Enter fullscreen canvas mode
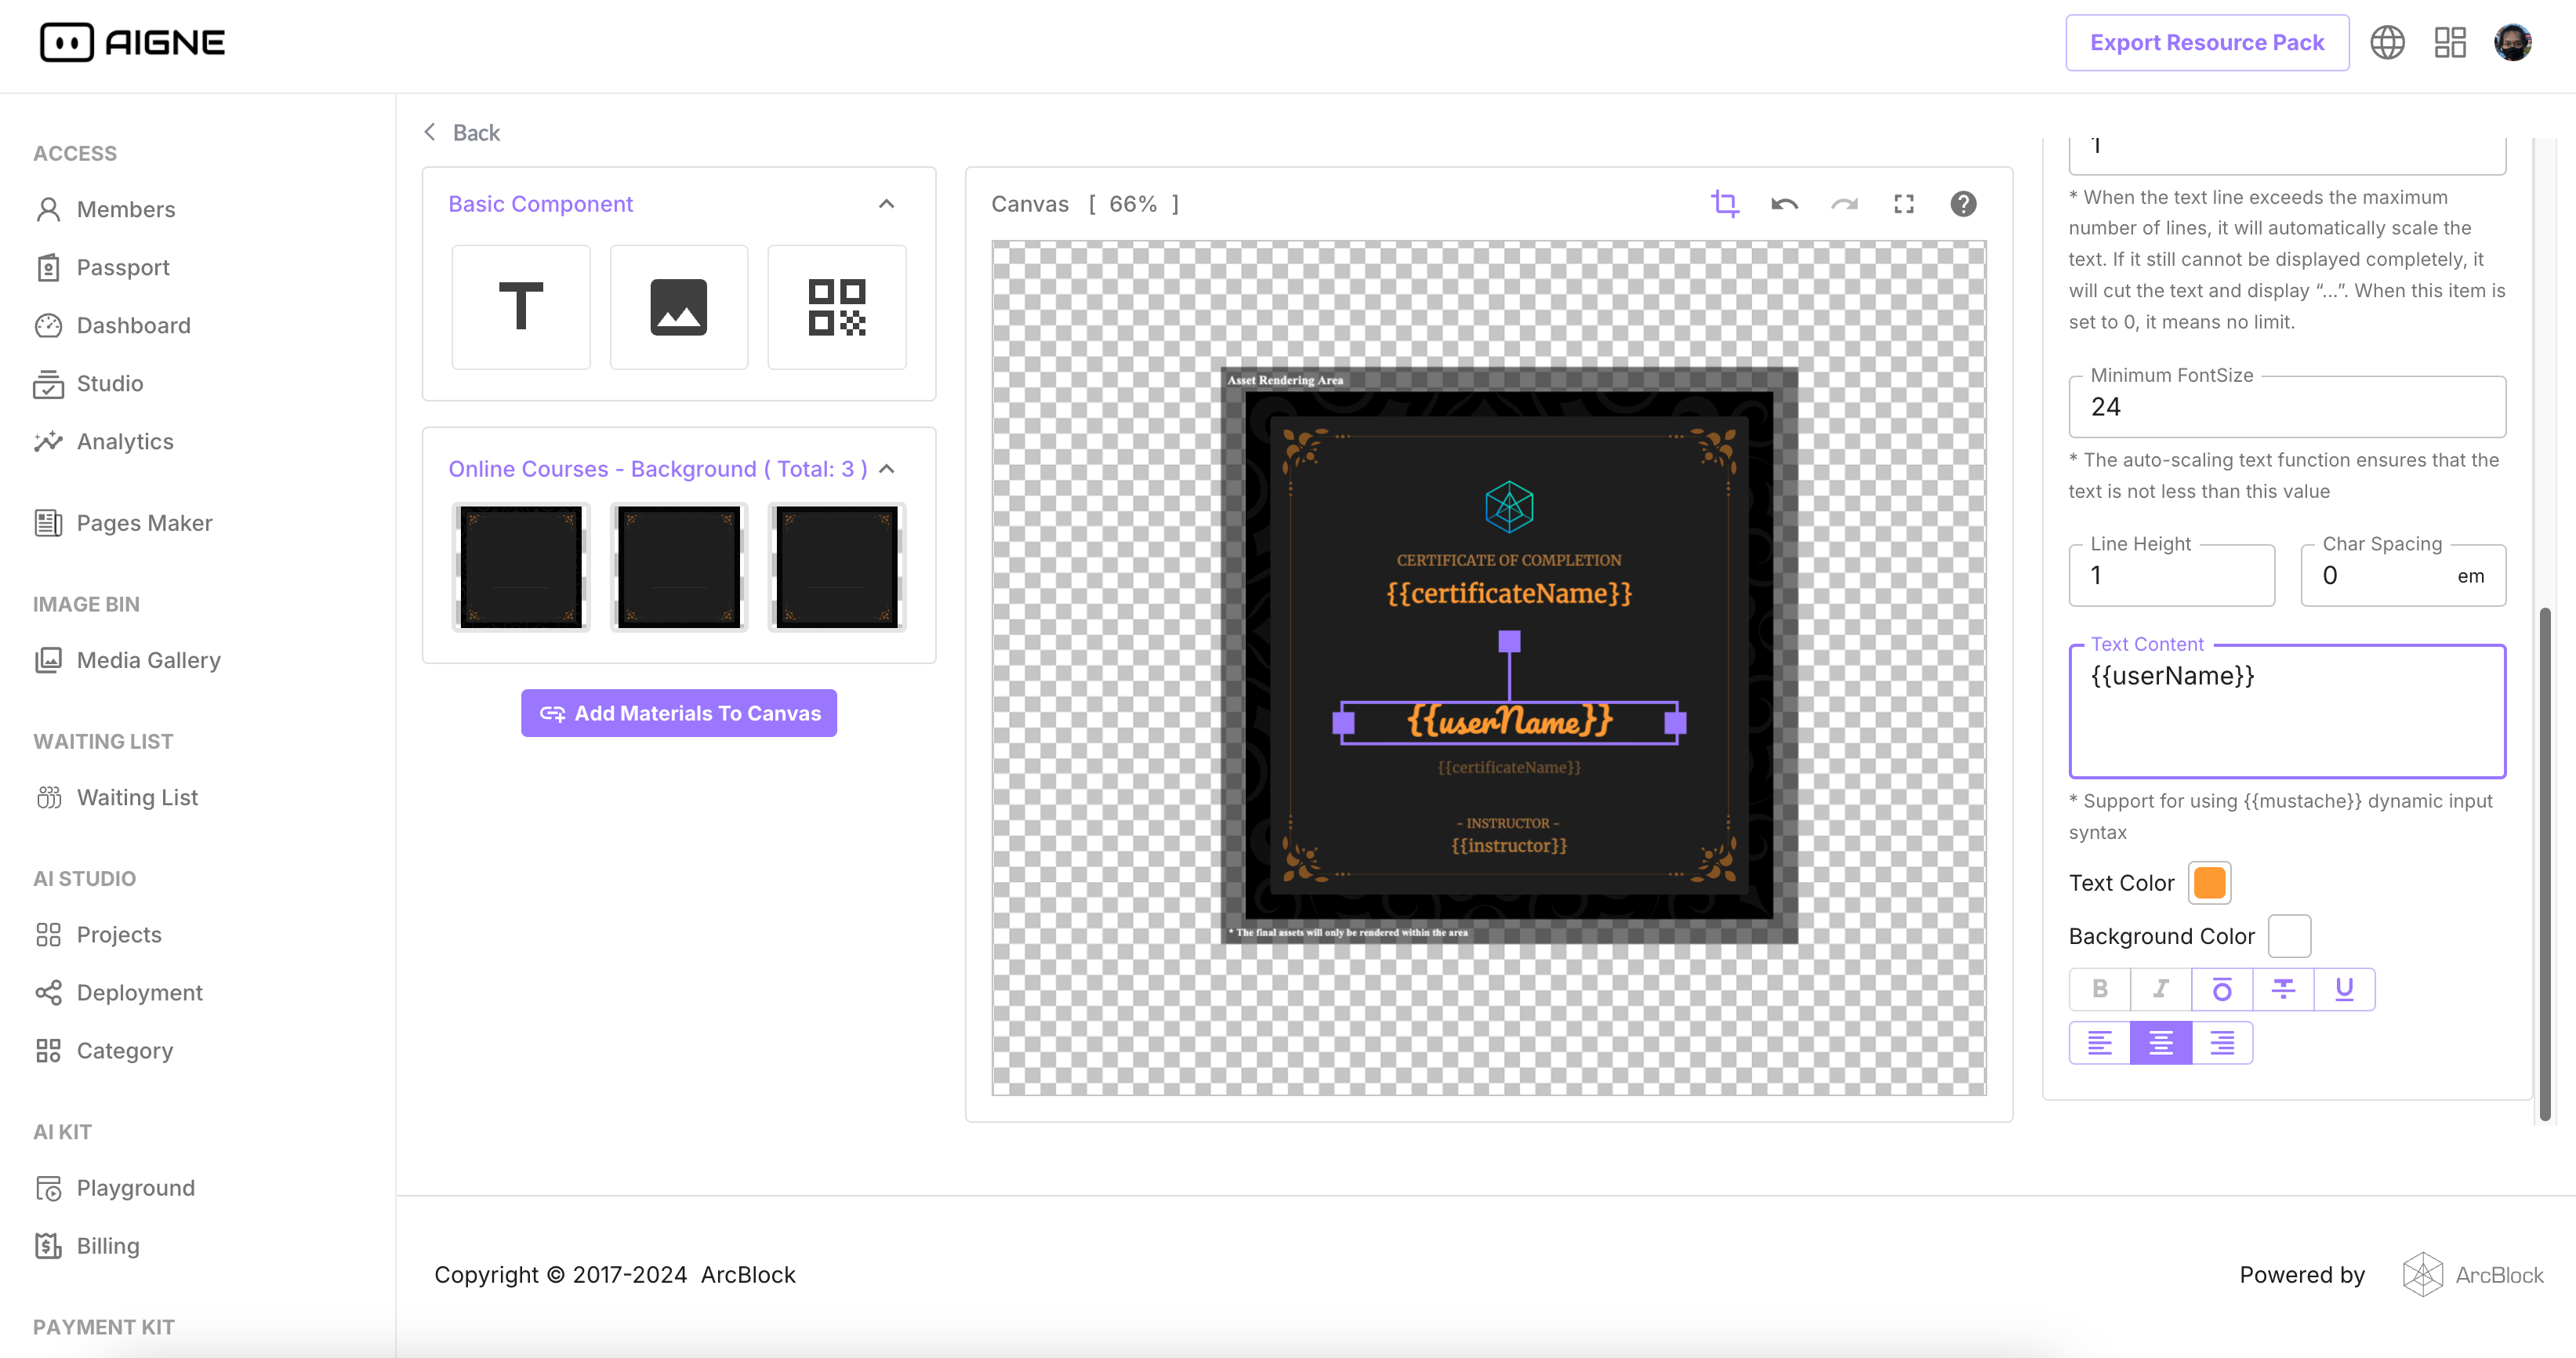Viewport: 2576px width, 1358px height. 1903,204
